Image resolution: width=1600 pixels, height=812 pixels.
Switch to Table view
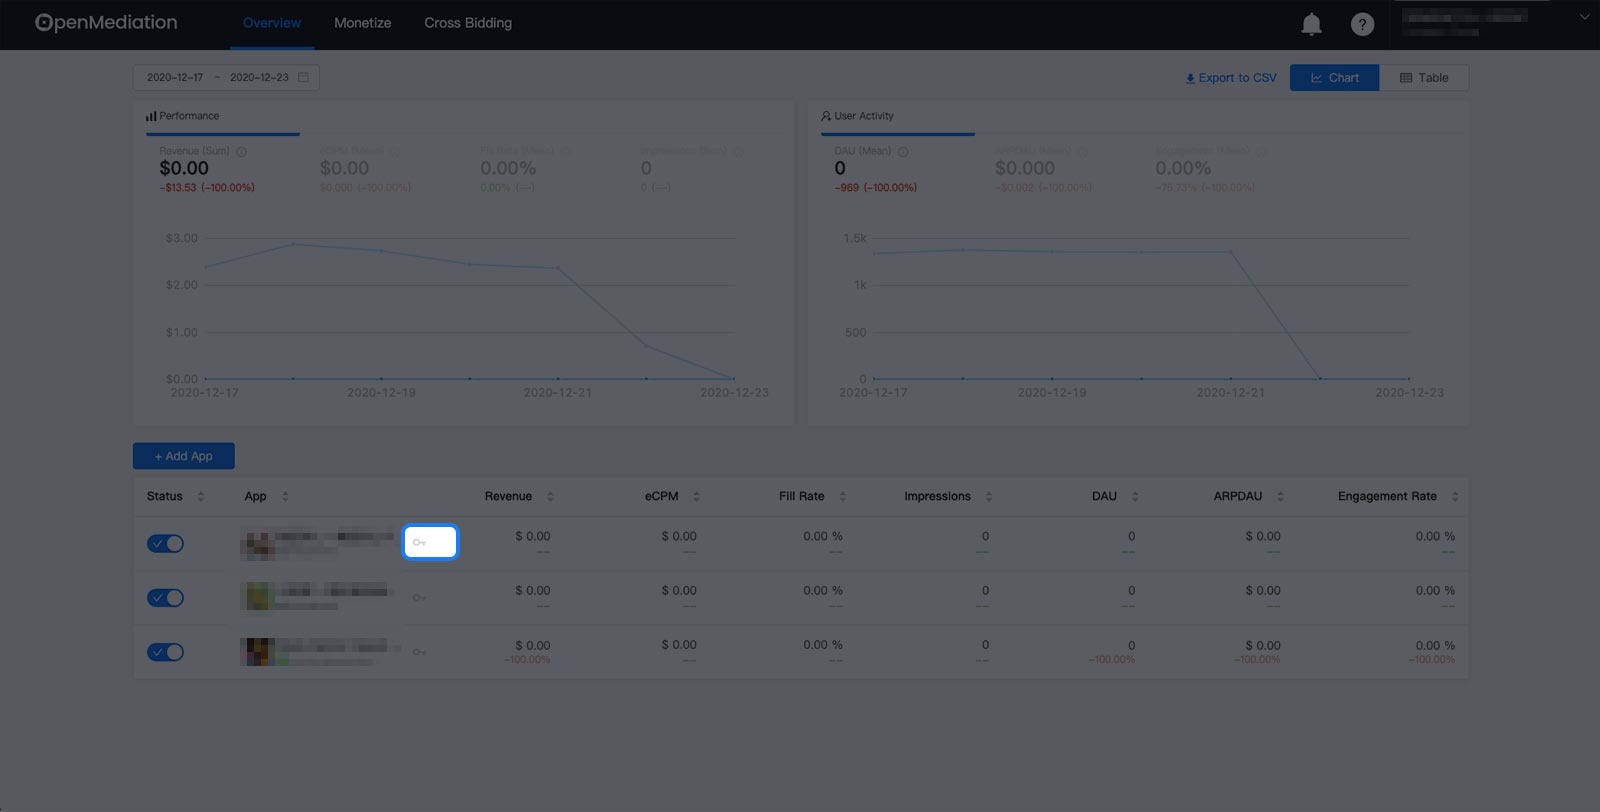1424,78
